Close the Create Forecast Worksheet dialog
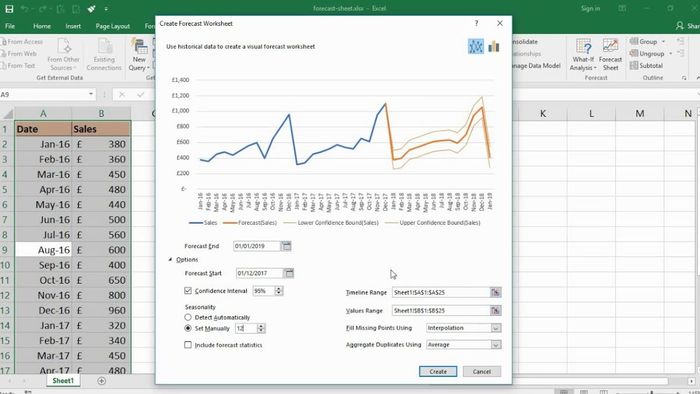 [x=500, y=23]
